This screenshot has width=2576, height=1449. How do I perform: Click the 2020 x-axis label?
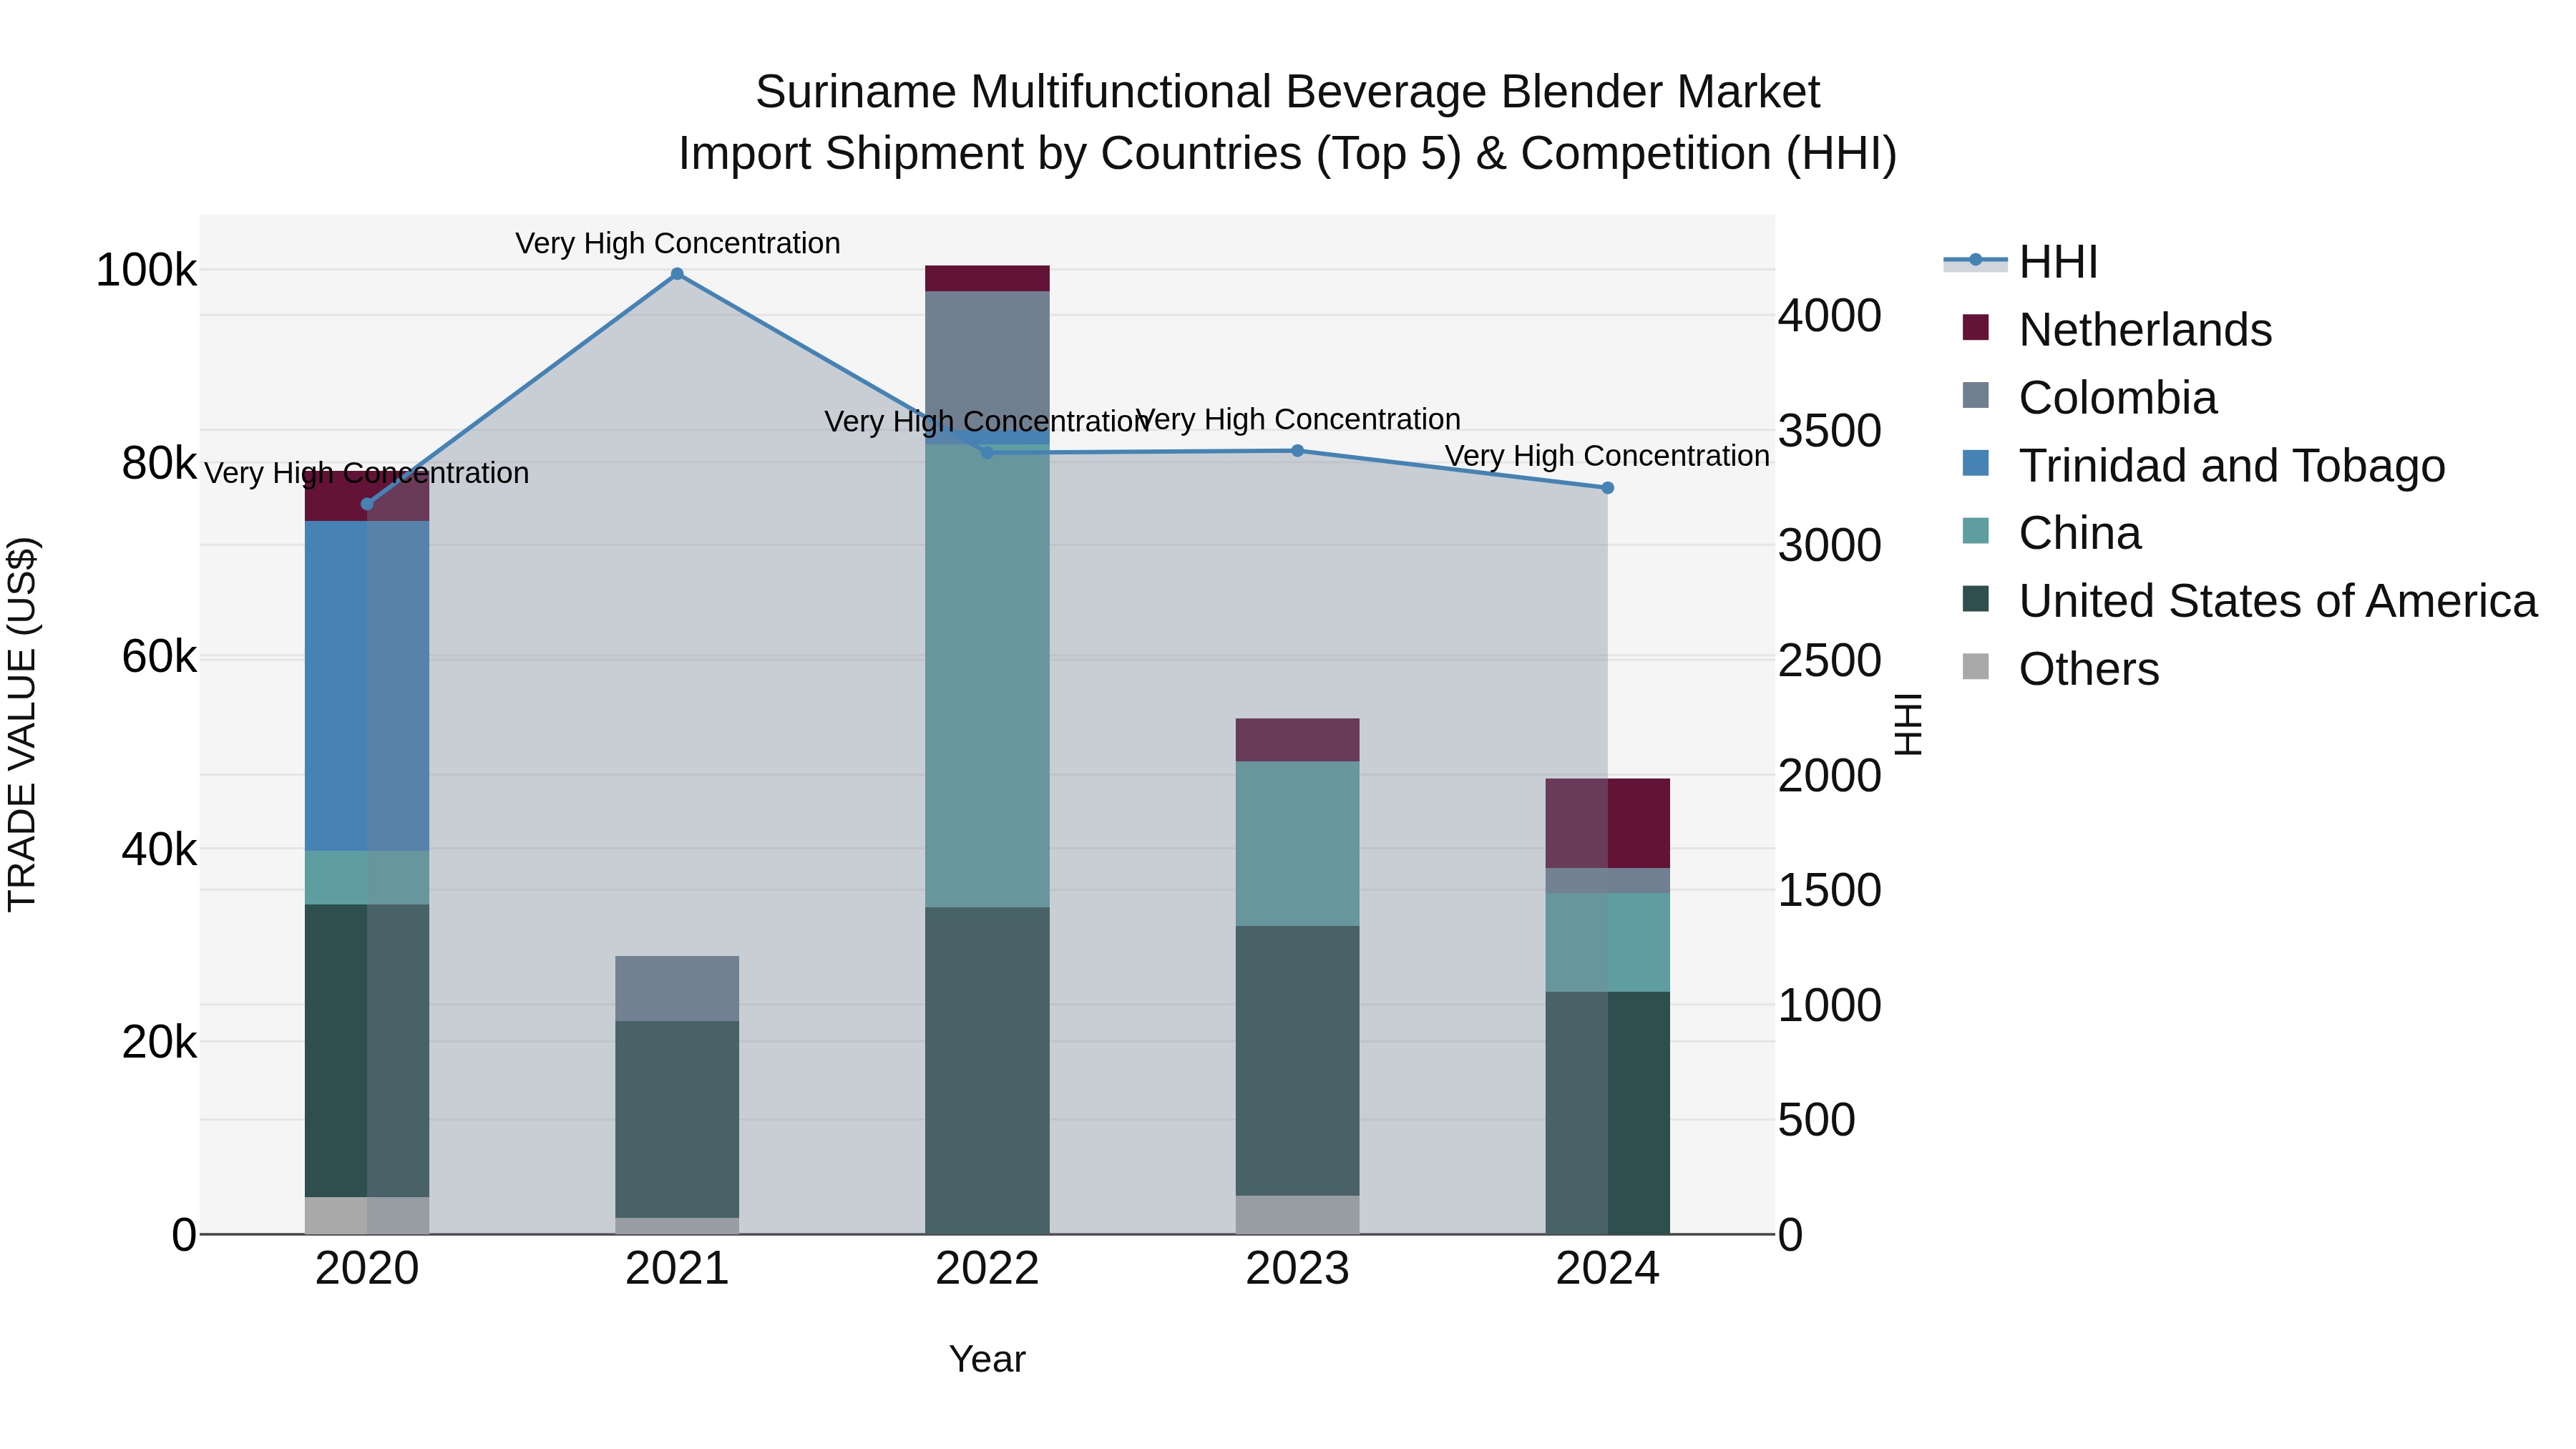pos(367,1269)
